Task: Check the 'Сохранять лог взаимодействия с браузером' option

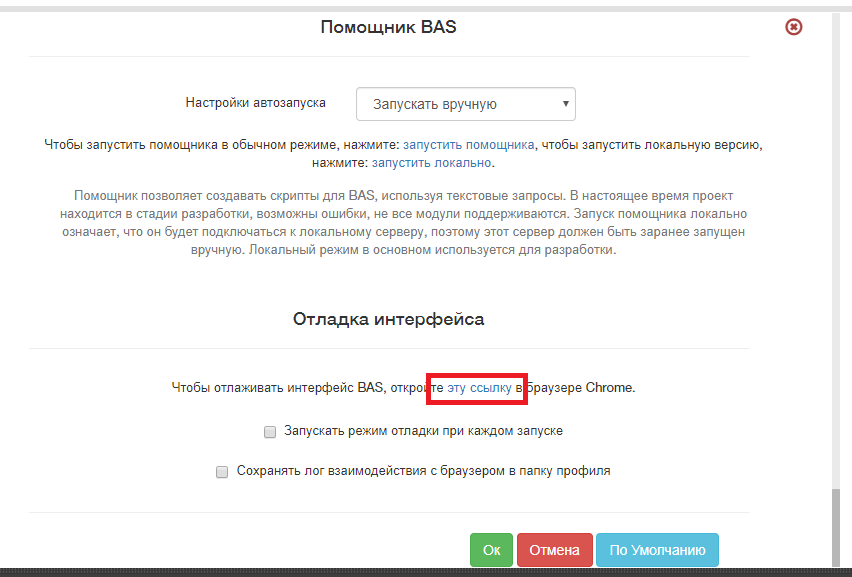Action: (x=222, y=470)
